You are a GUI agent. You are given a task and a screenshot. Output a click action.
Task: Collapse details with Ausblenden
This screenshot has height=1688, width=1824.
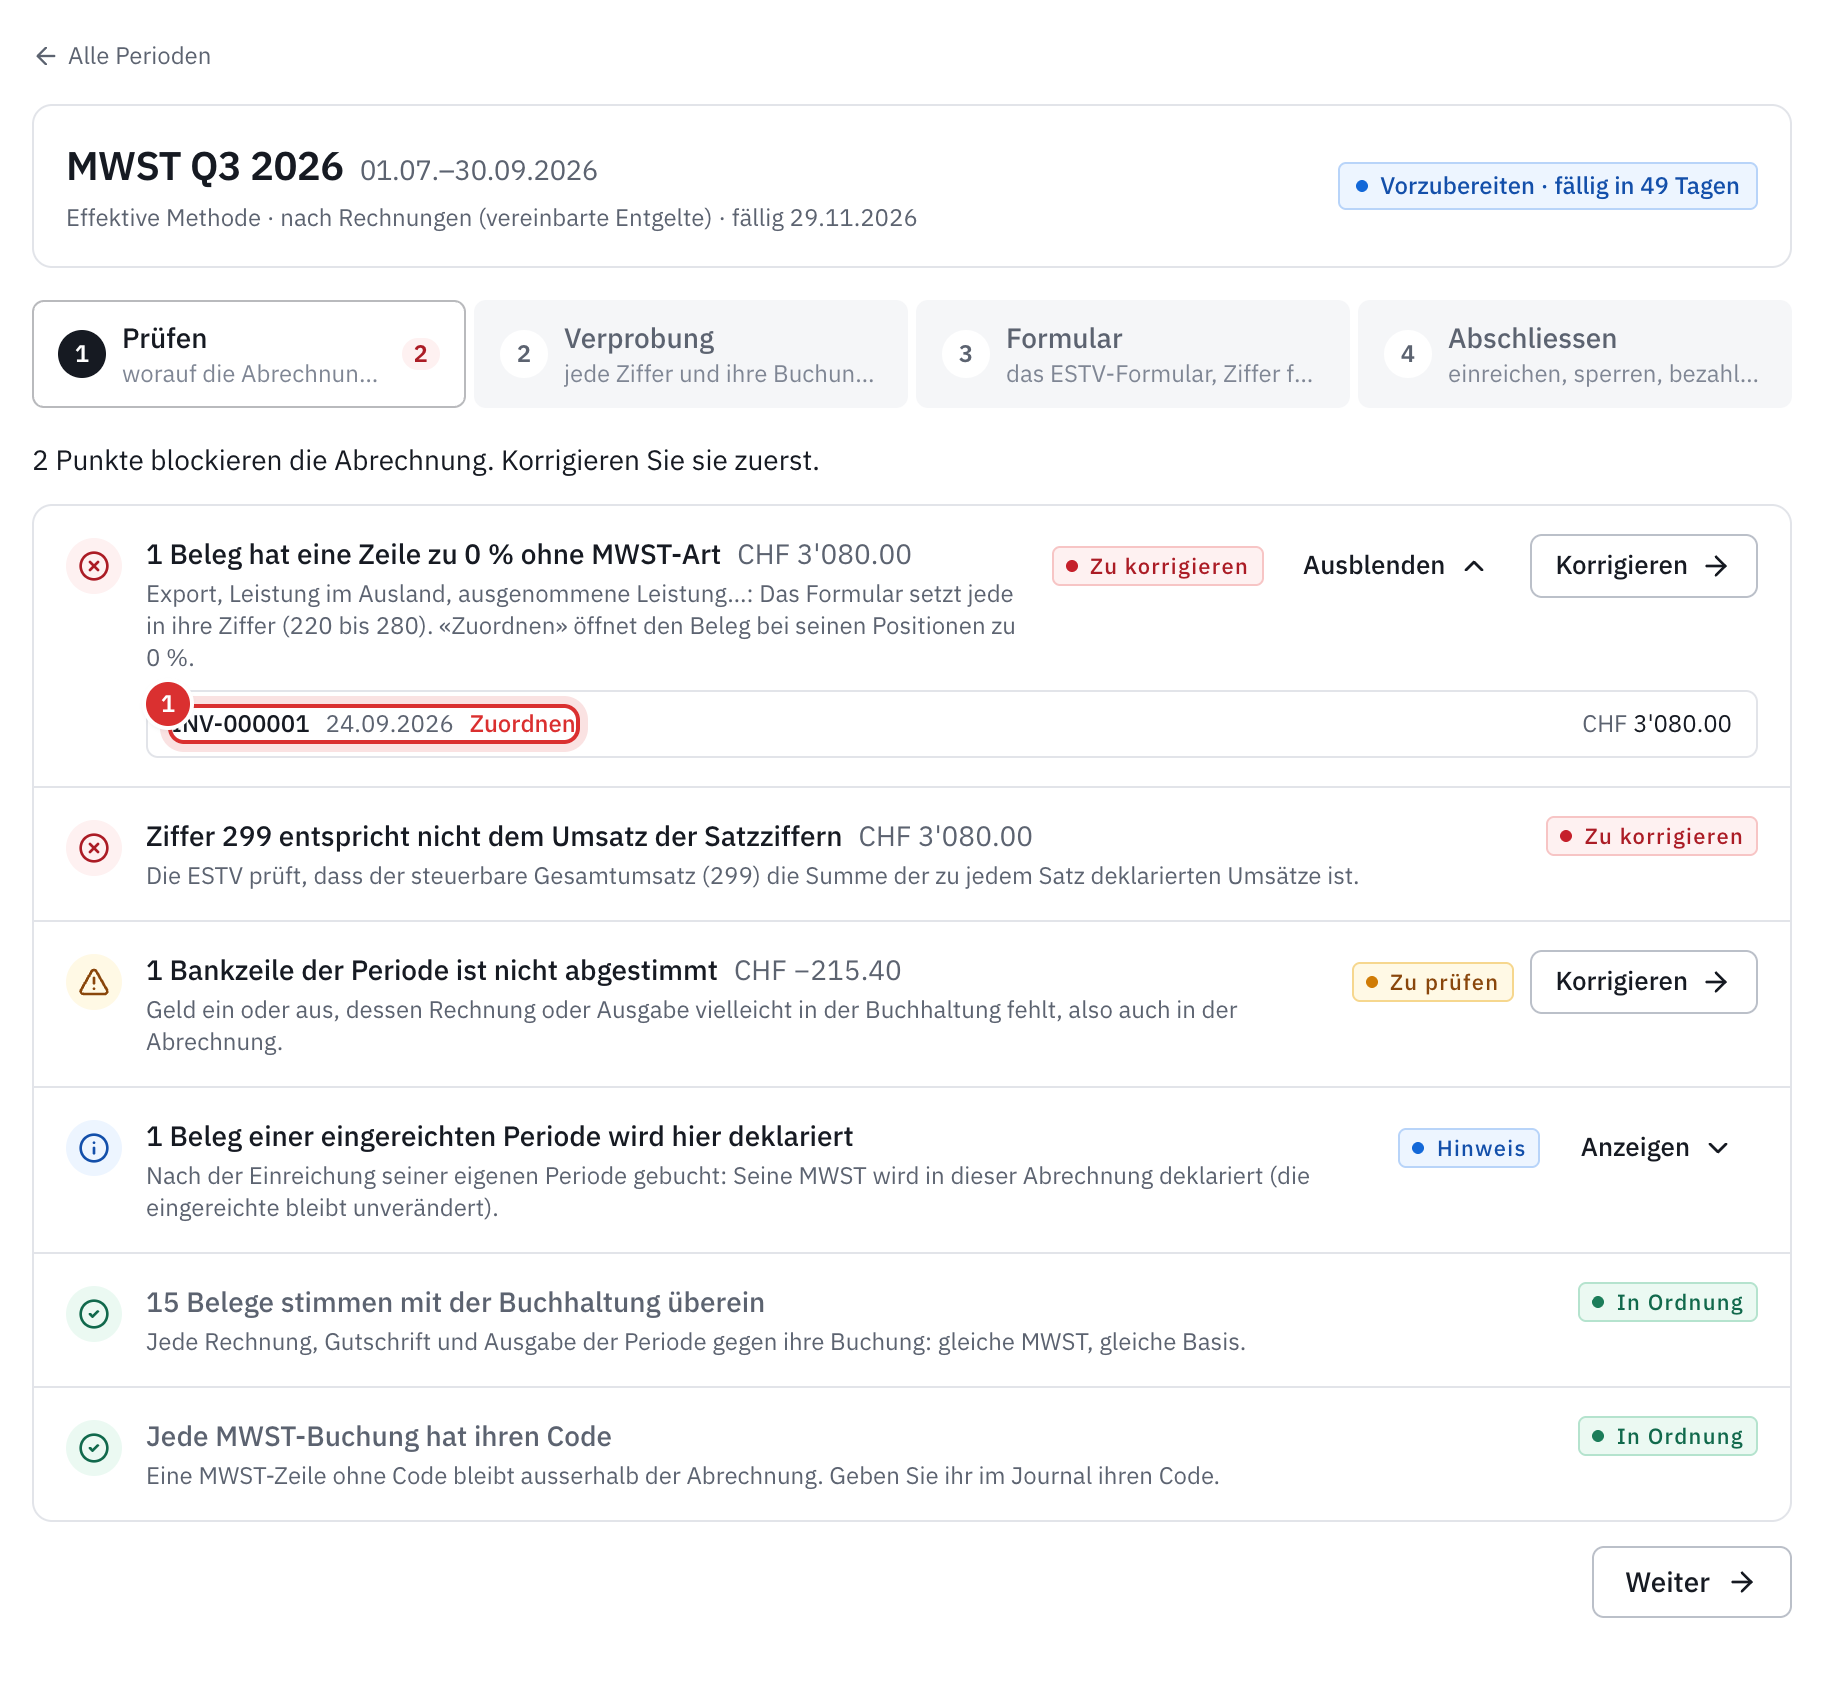pyautogui.click(x=1394, y=566)
